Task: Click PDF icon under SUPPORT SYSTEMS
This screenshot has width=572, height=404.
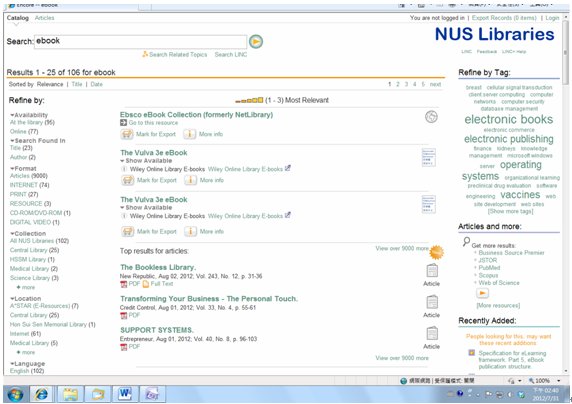Action: click(124, 347)
